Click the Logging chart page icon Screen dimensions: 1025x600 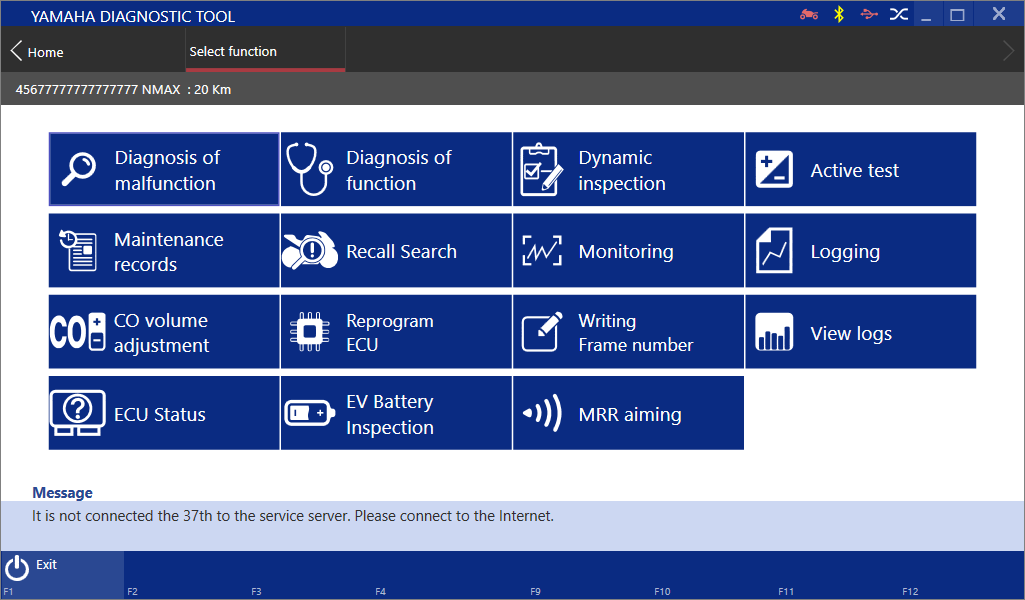774,250
